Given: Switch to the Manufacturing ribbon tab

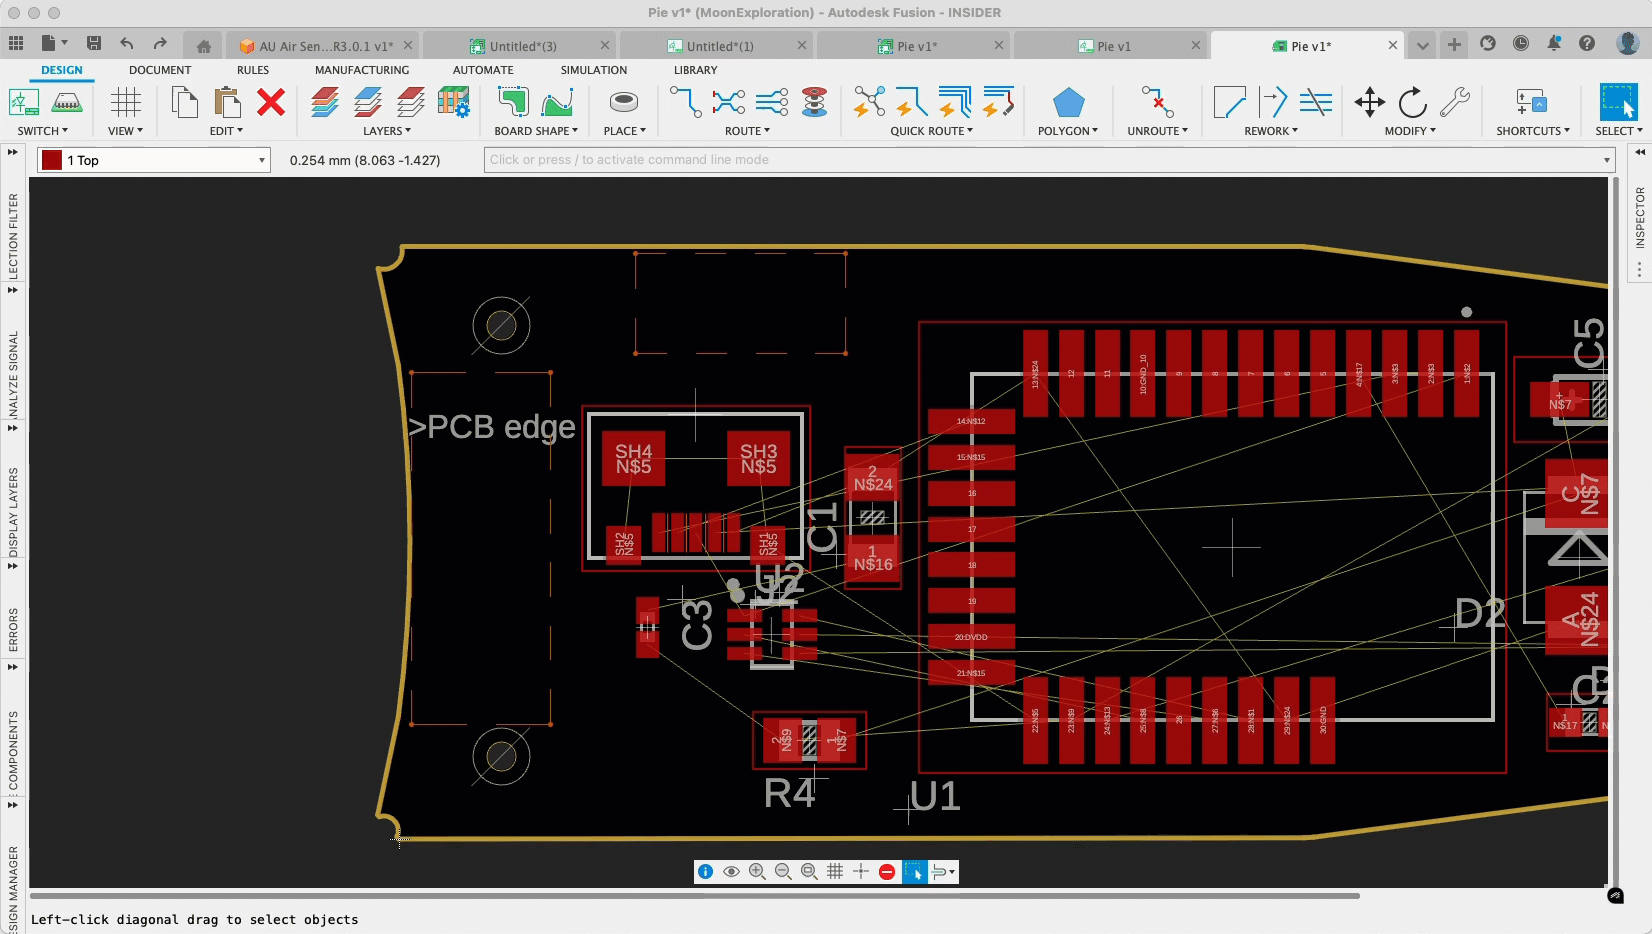Looking at the screenshot, I should click(x=361, y=70).
